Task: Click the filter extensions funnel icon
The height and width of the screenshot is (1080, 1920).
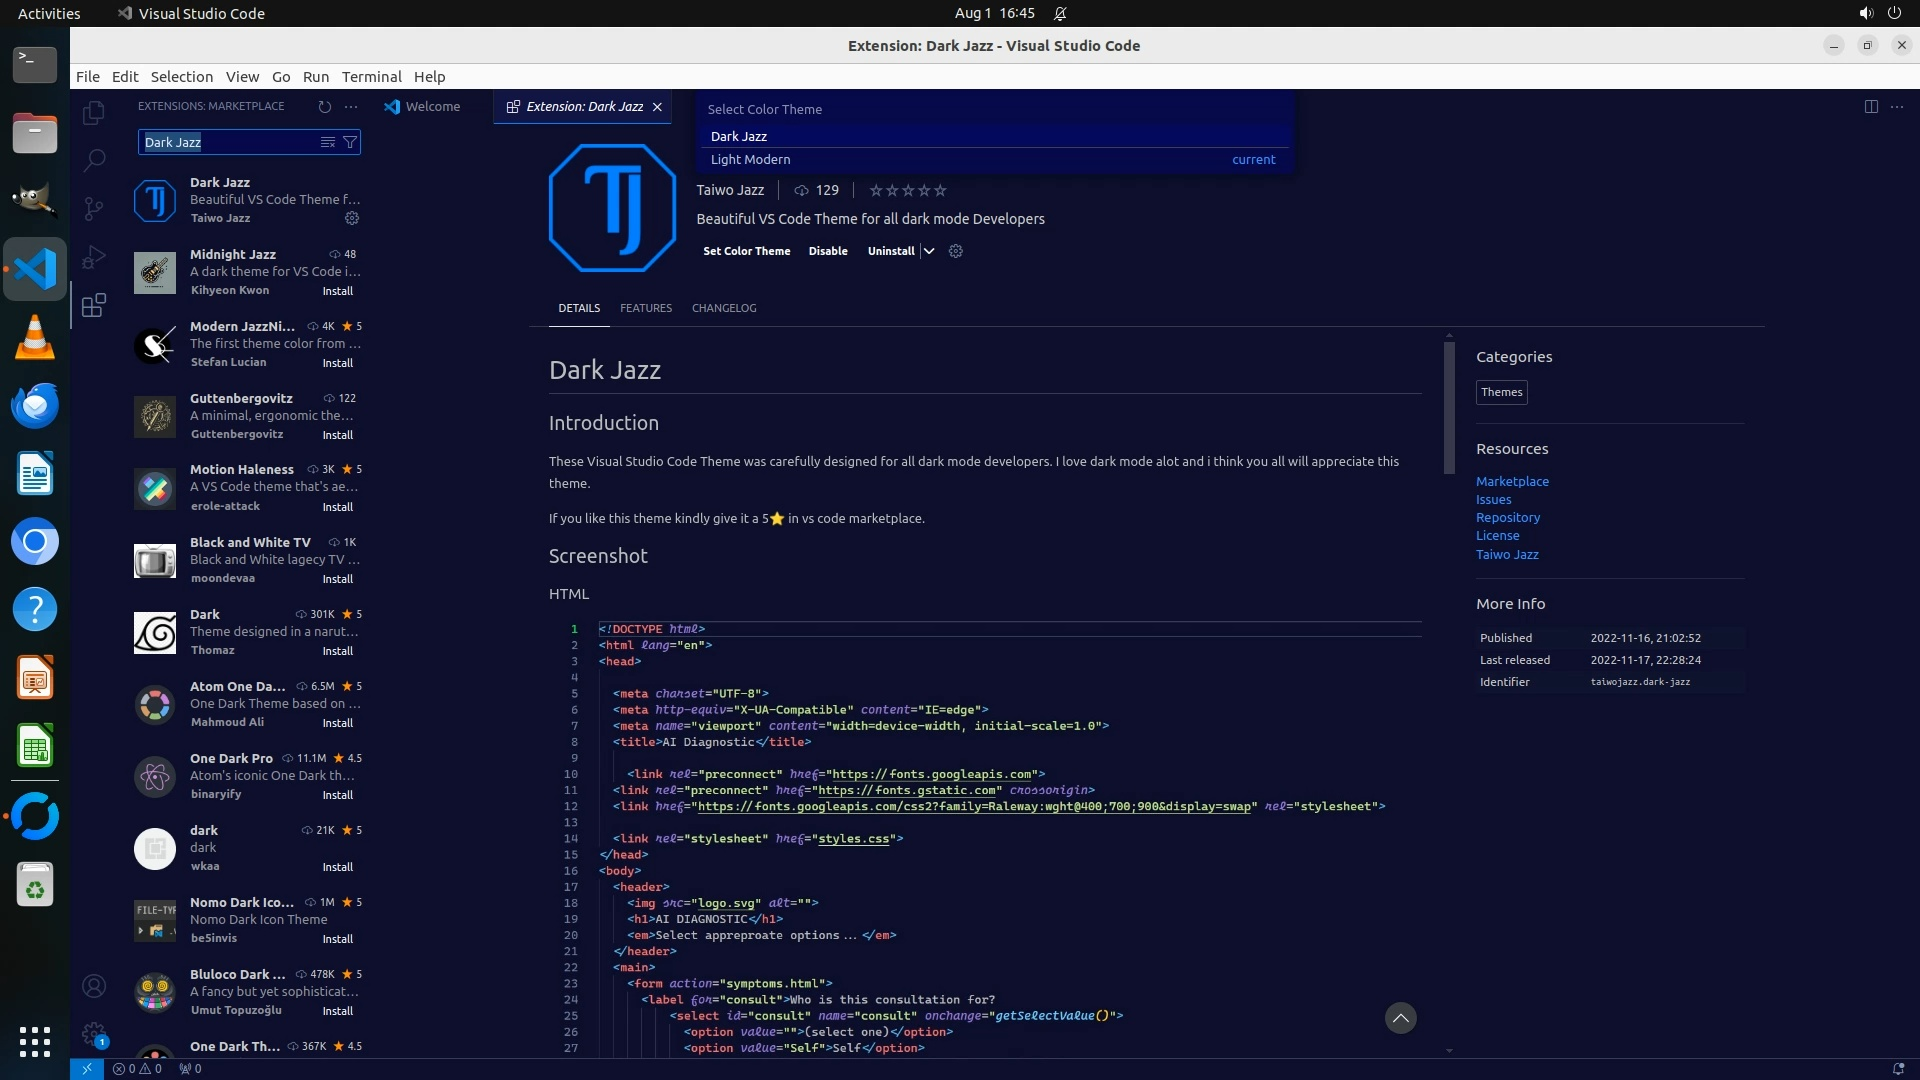Action: coord(350,142)
